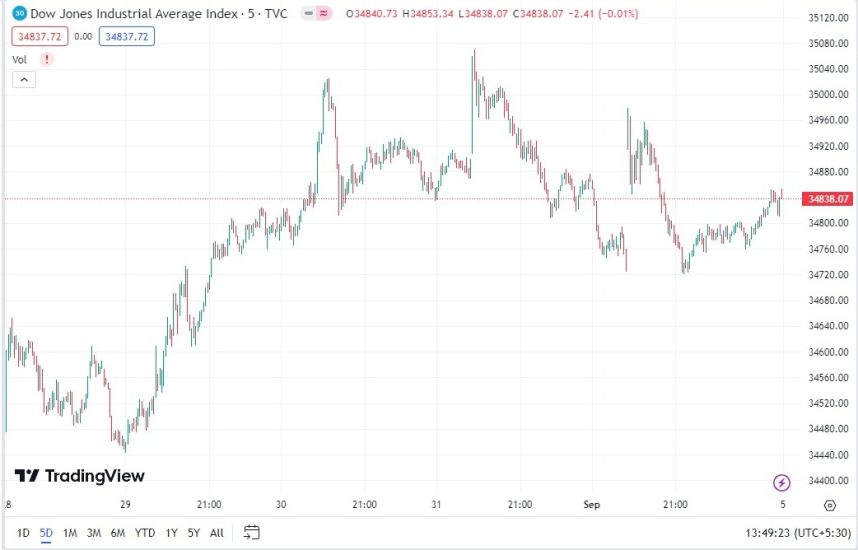Click the blue buy price 34837.72 button

126,36
